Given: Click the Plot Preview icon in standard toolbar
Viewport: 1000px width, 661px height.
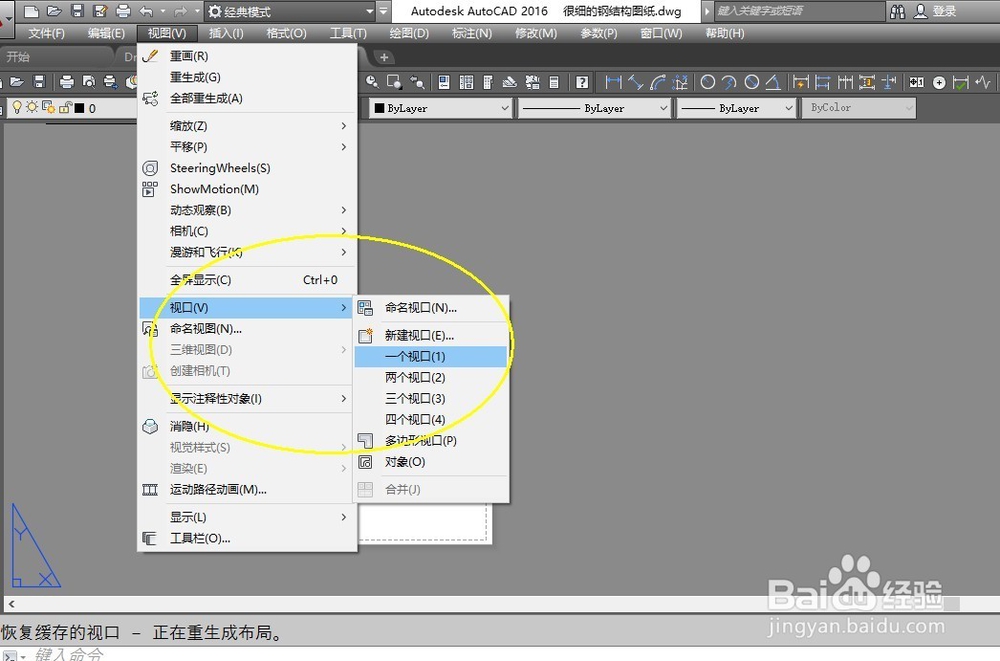Looking at the screenshot, I should click(89, 82).
